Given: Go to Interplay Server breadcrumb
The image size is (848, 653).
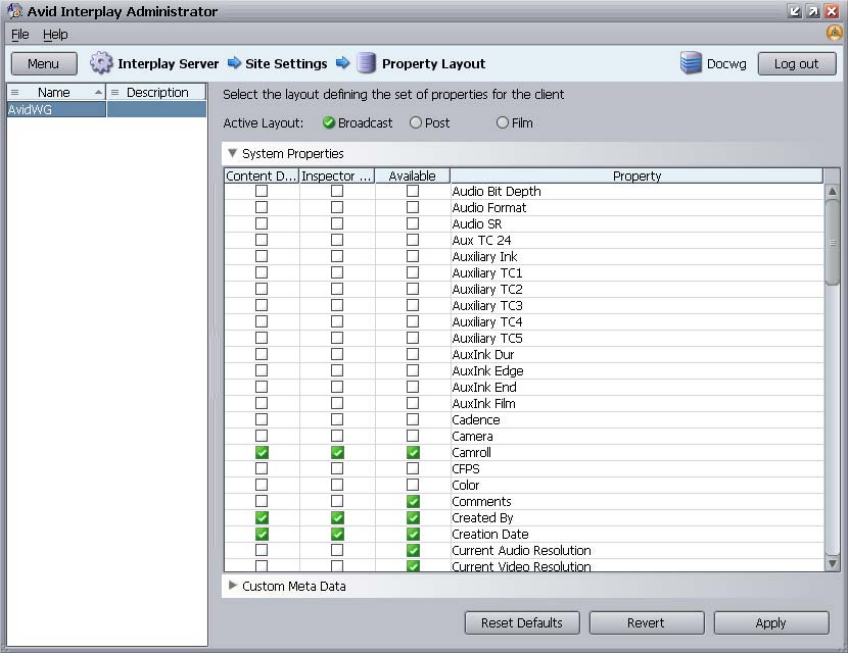Looking at the screenshot, I should (x=168, y=64).
